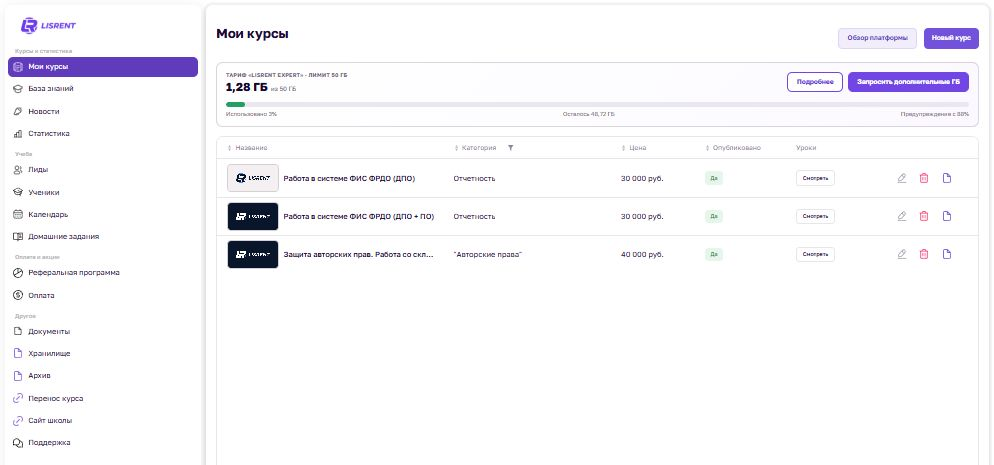Click published badge Да for Защита авторских прав
Screen dimensions: 994x465
714,255
